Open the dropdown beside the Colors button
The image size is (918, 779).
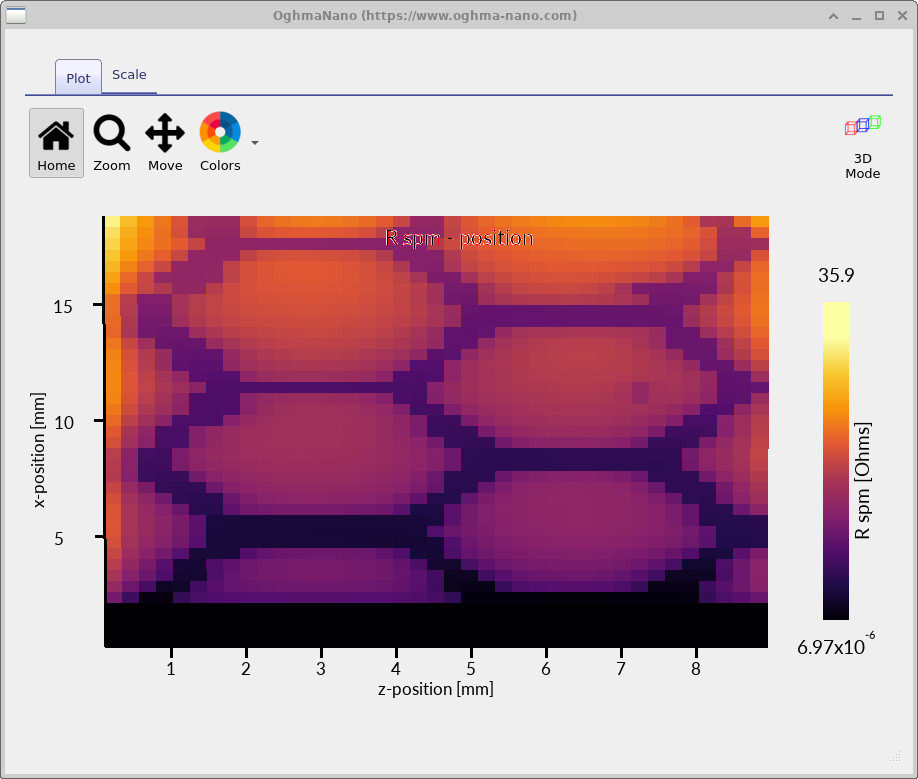[254, 143]
